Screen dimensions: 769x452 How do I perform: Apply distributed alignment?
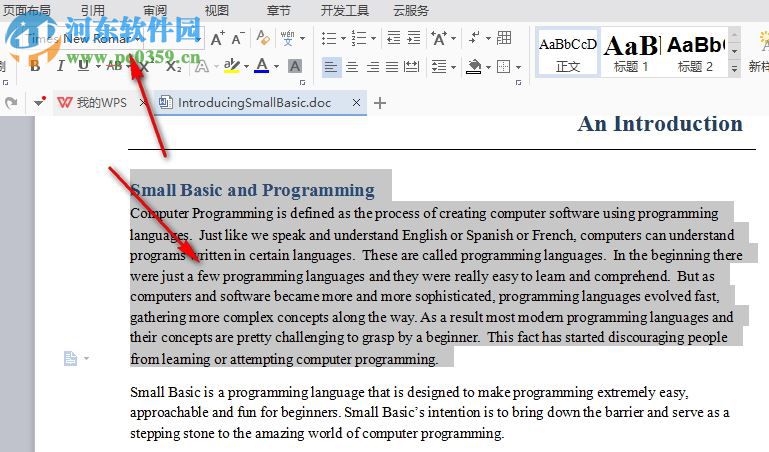(411, 67)
